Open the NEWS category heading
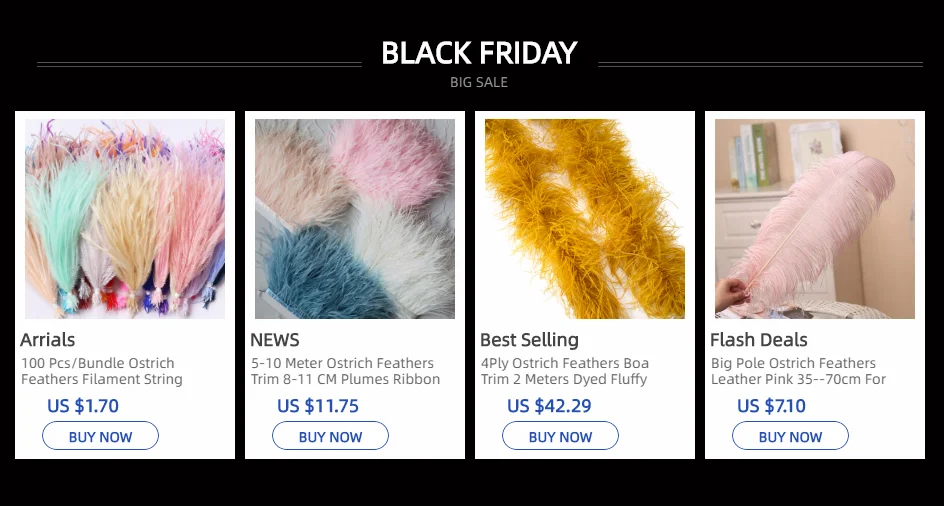This screenshot has width=944, height=506. tap(275, 340)
